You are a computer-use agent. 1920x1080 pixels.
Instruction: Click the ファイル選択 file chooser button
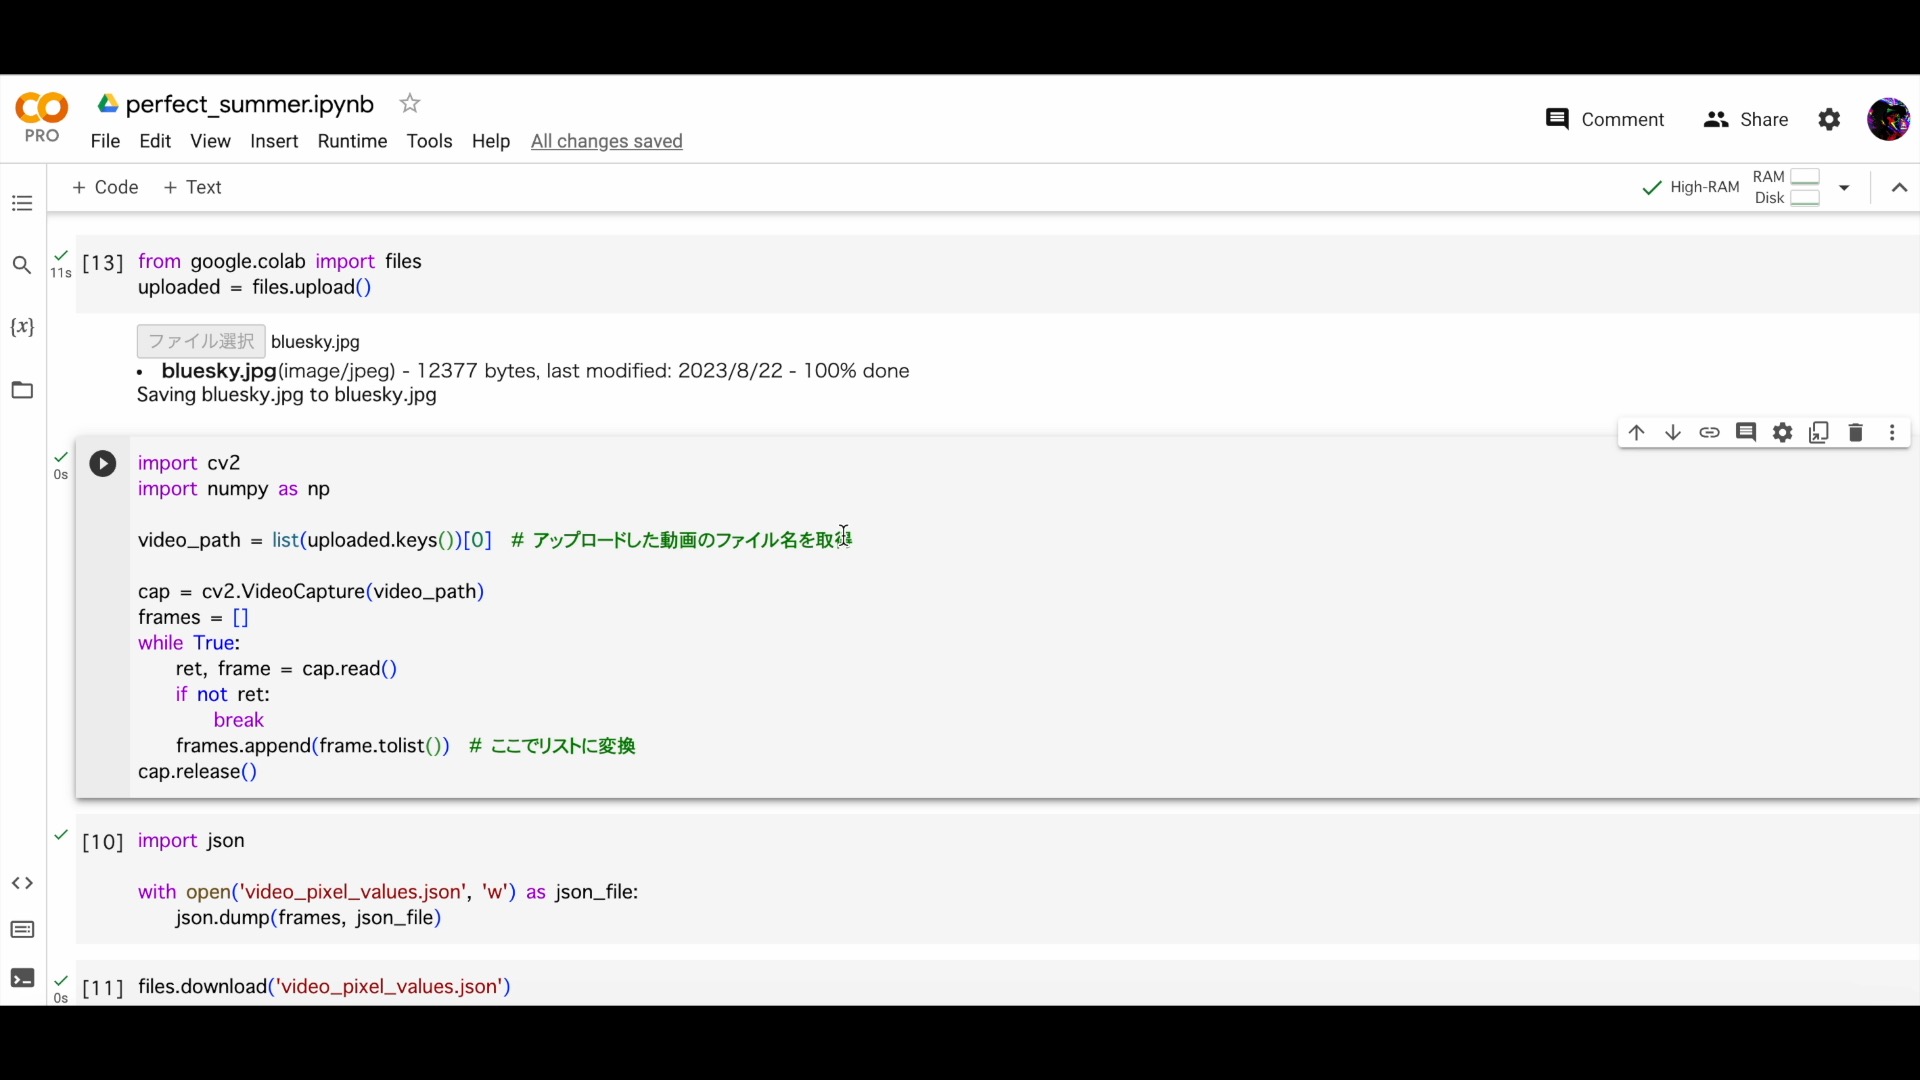(201, 342)
